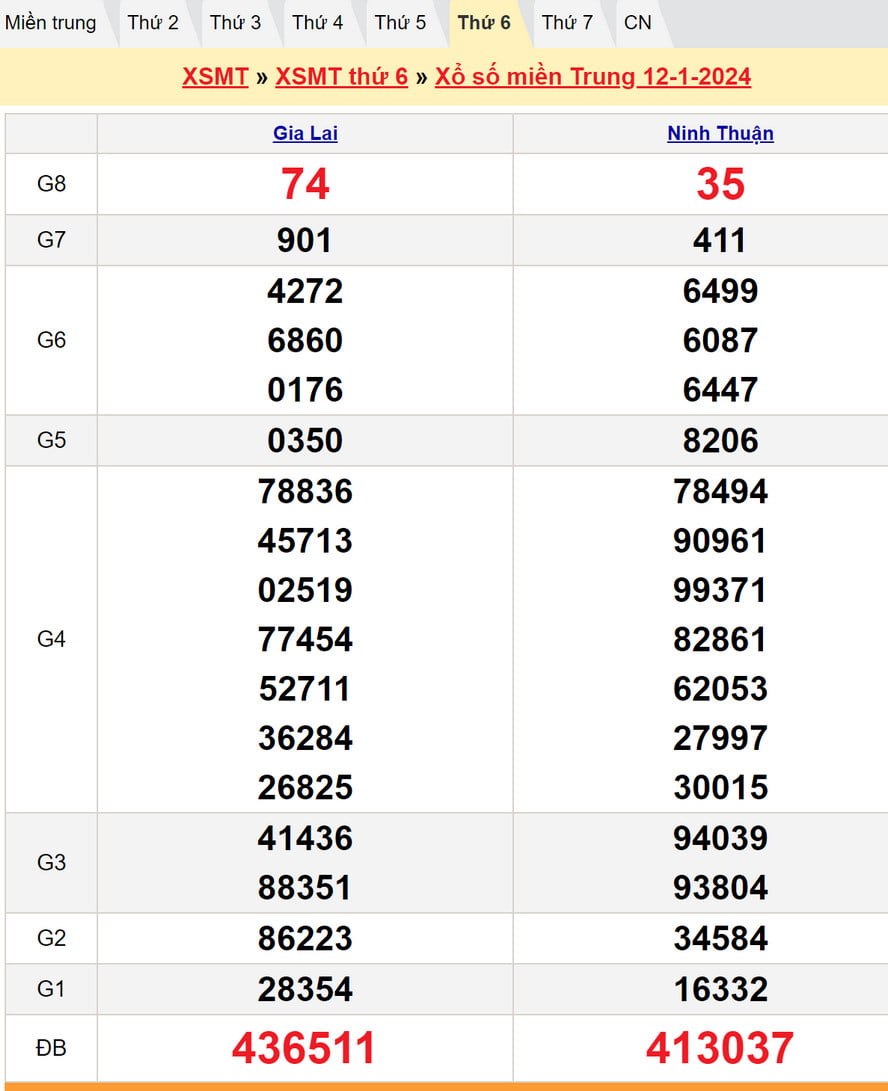Select Ninh Thuận G1 number 16332
Image resolution: width=888 pixels, height=1091 pixels.
(x=720, y=989)
